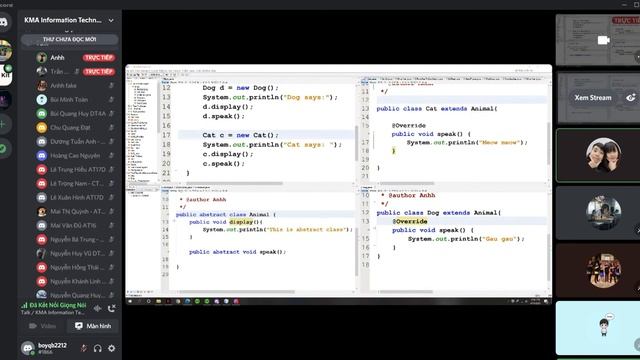The height and width of the screenshot is (360, 640).
Task: Select participant tile with couple photo avatar
Action: tap(598, 155)
